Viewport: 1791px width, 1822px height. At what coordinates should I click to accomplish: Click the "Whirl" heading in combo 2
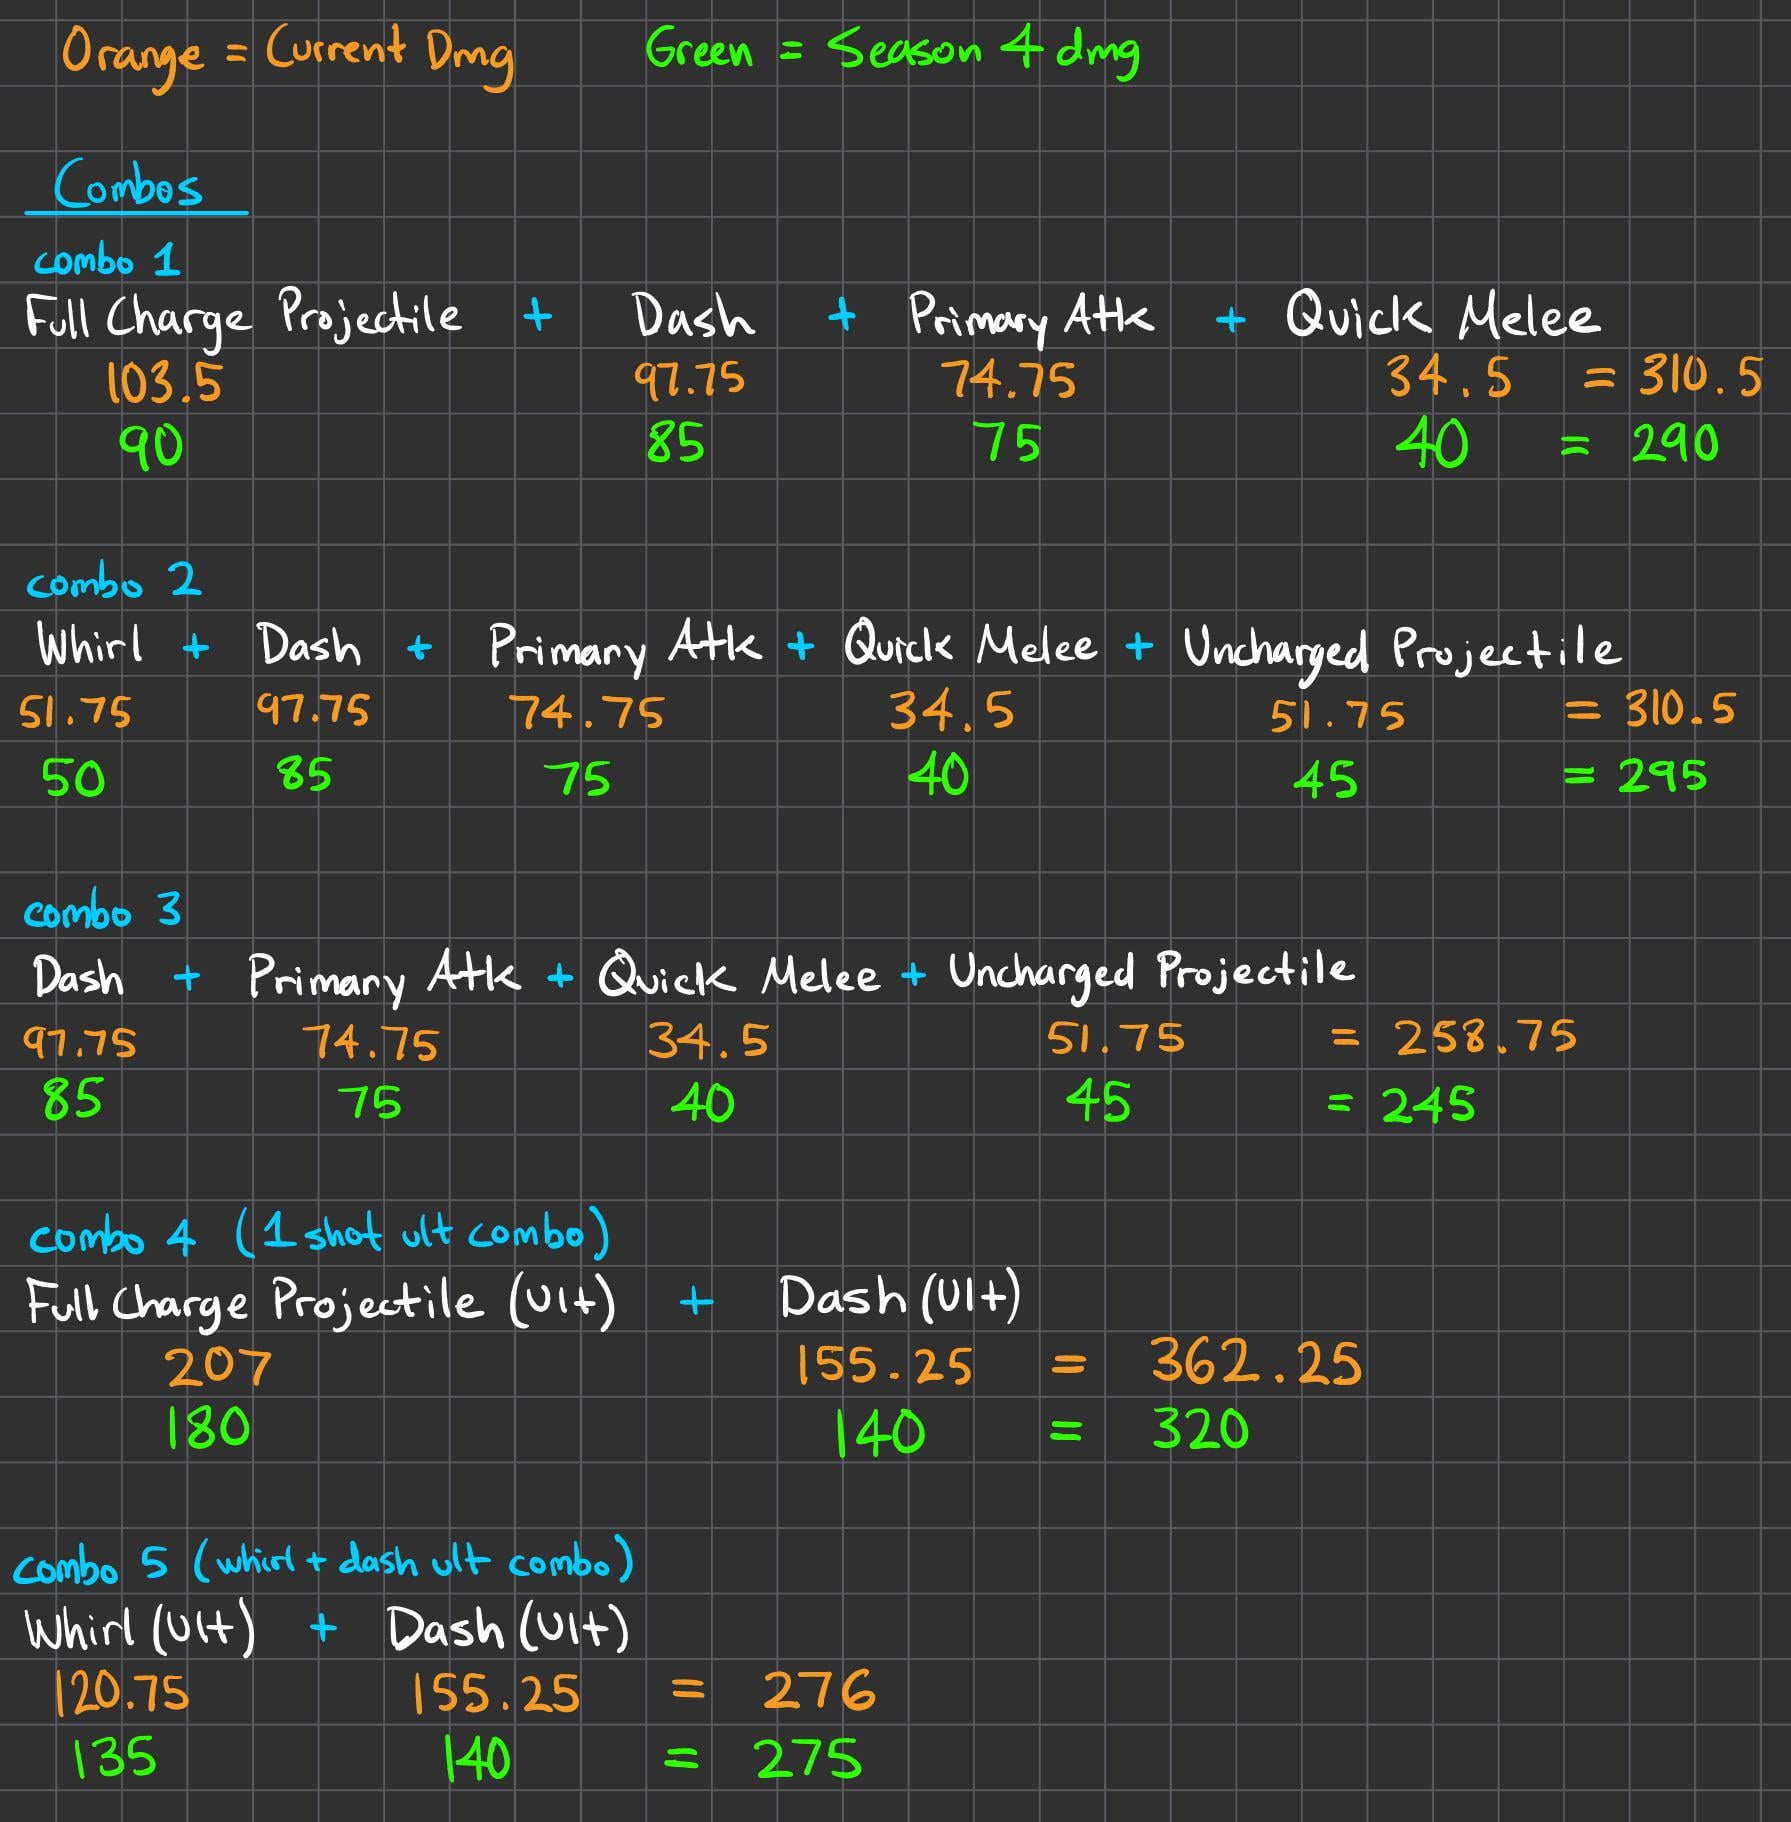[90, 645]
